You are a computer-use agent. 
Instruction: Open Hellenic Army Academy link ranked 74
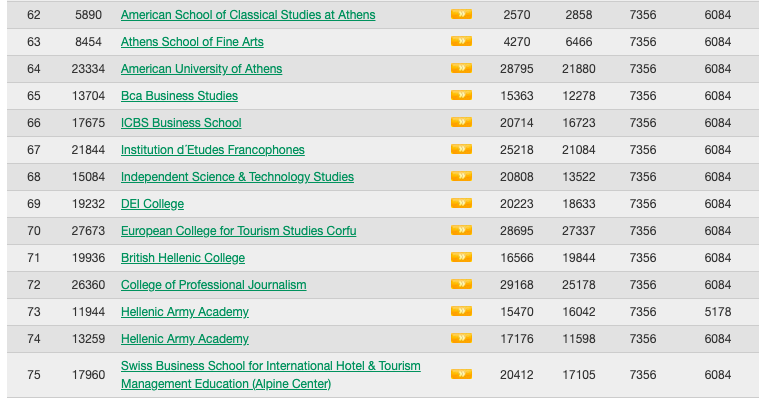point(185,339)
